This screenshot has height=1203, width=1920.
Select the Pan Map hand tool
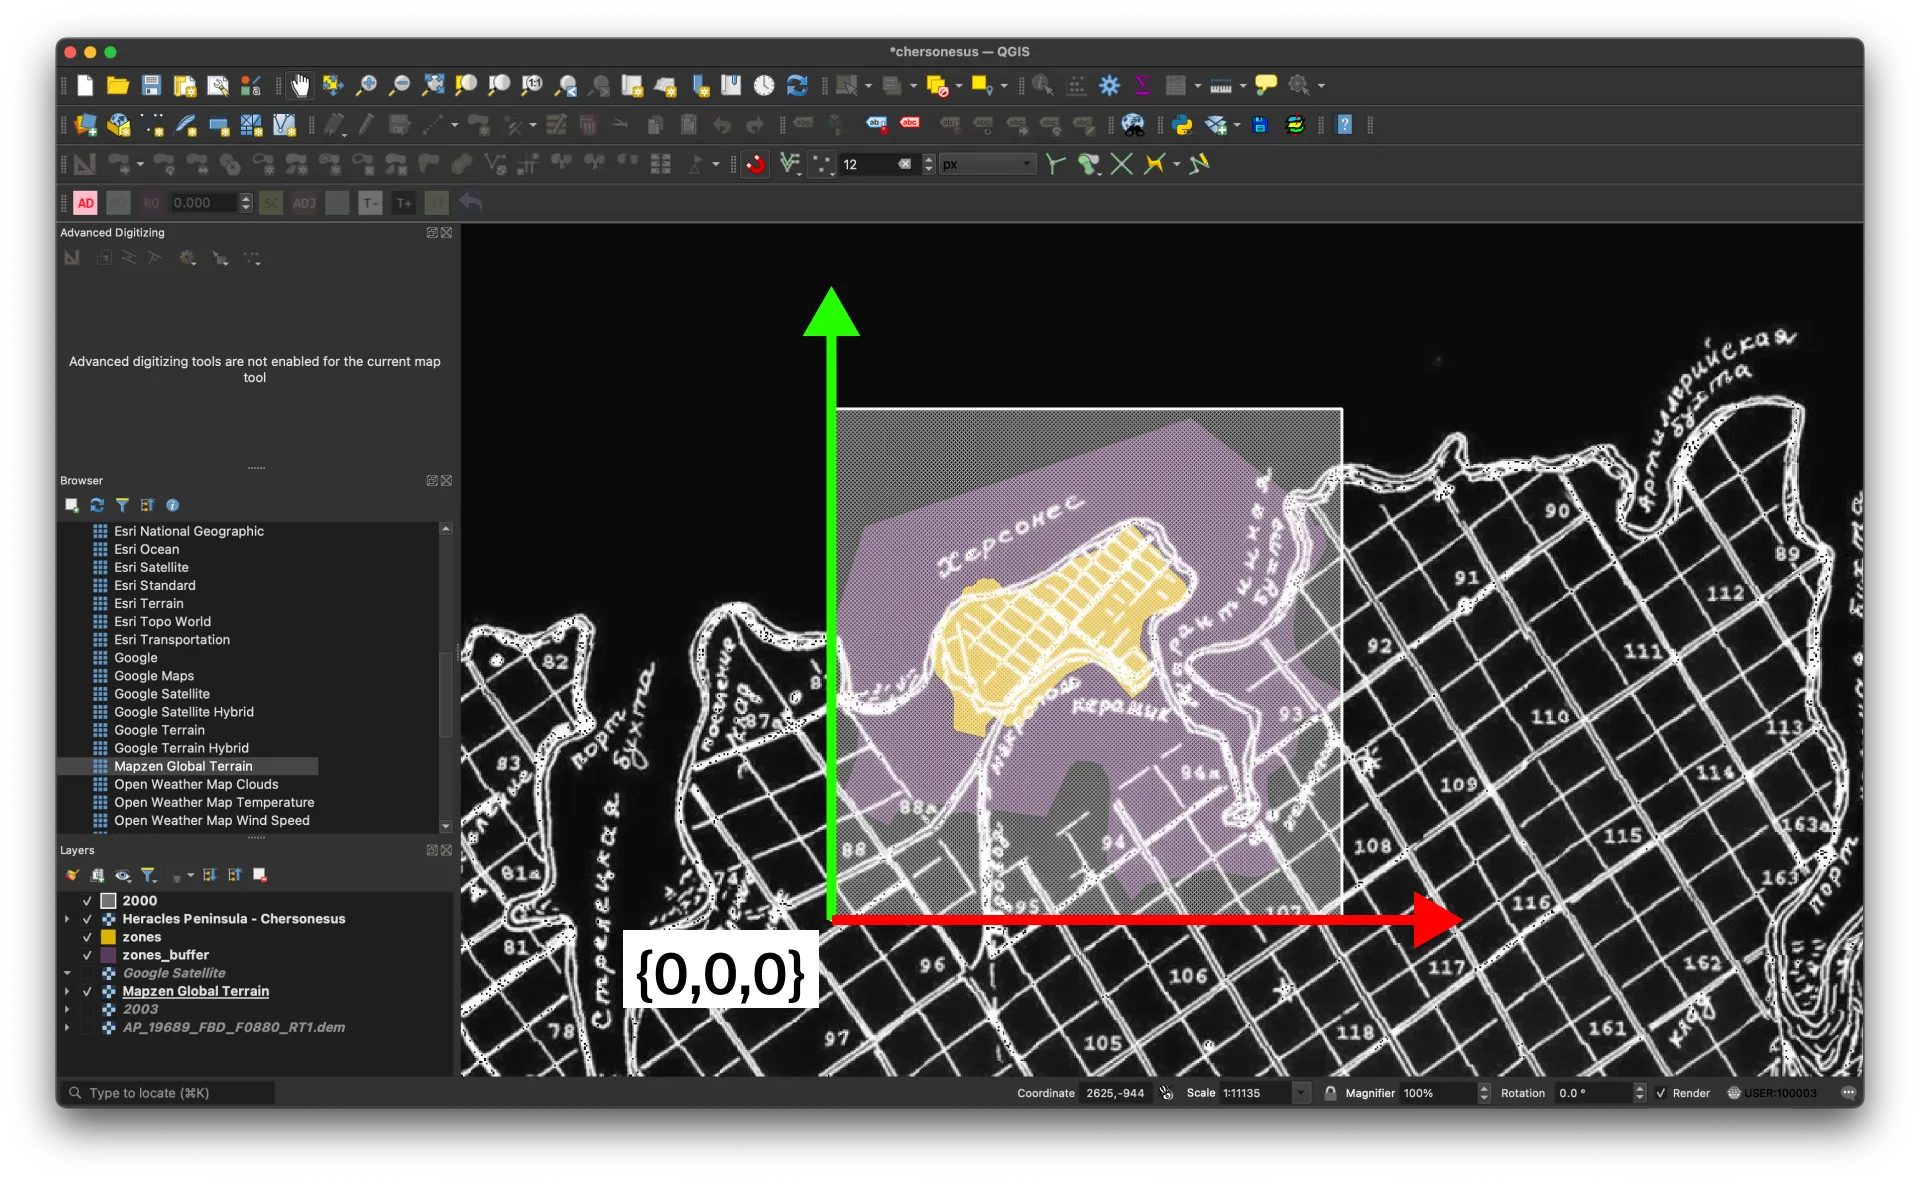[300, 86]
